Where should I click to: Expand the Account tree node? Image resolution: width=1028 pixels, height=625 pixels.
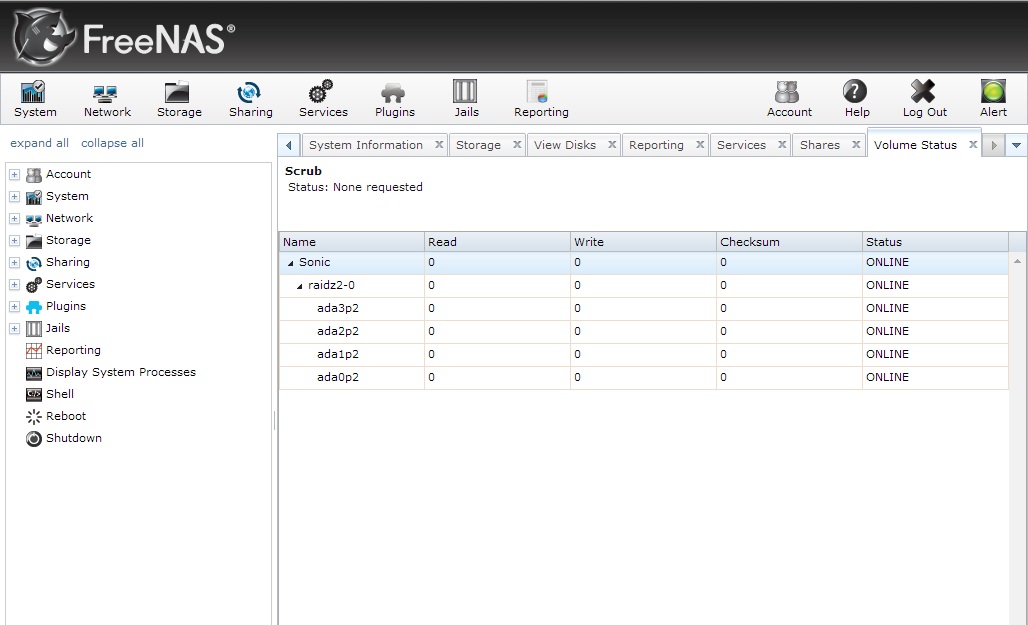pos(14,174)
